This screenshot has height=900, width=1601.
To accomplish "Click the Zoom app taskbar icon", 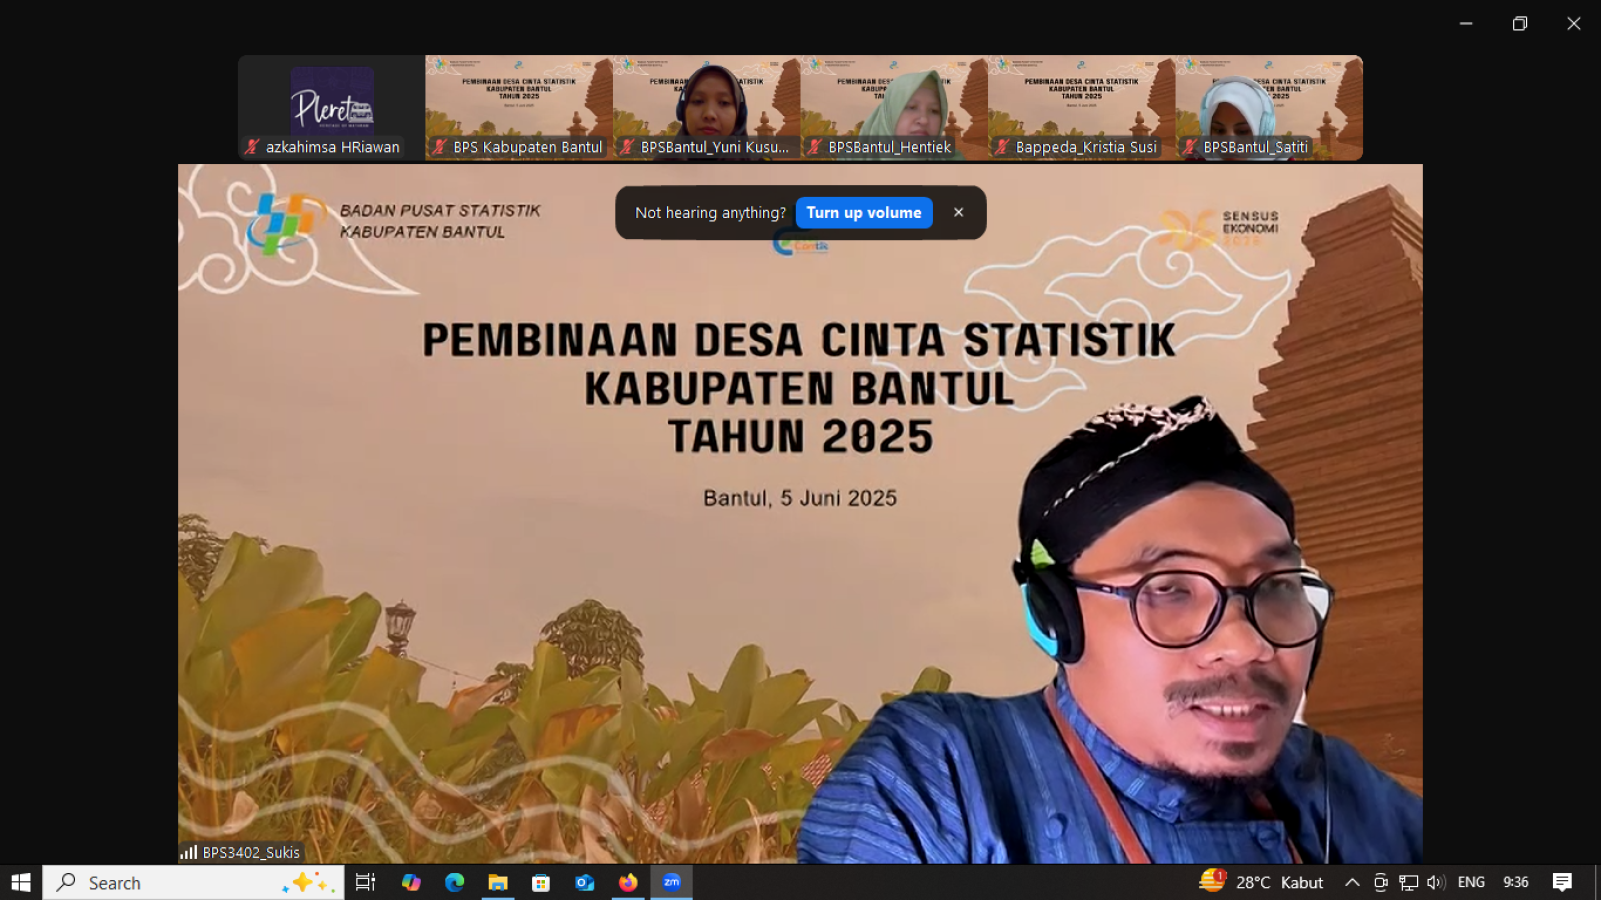I will tap(672, 882).
